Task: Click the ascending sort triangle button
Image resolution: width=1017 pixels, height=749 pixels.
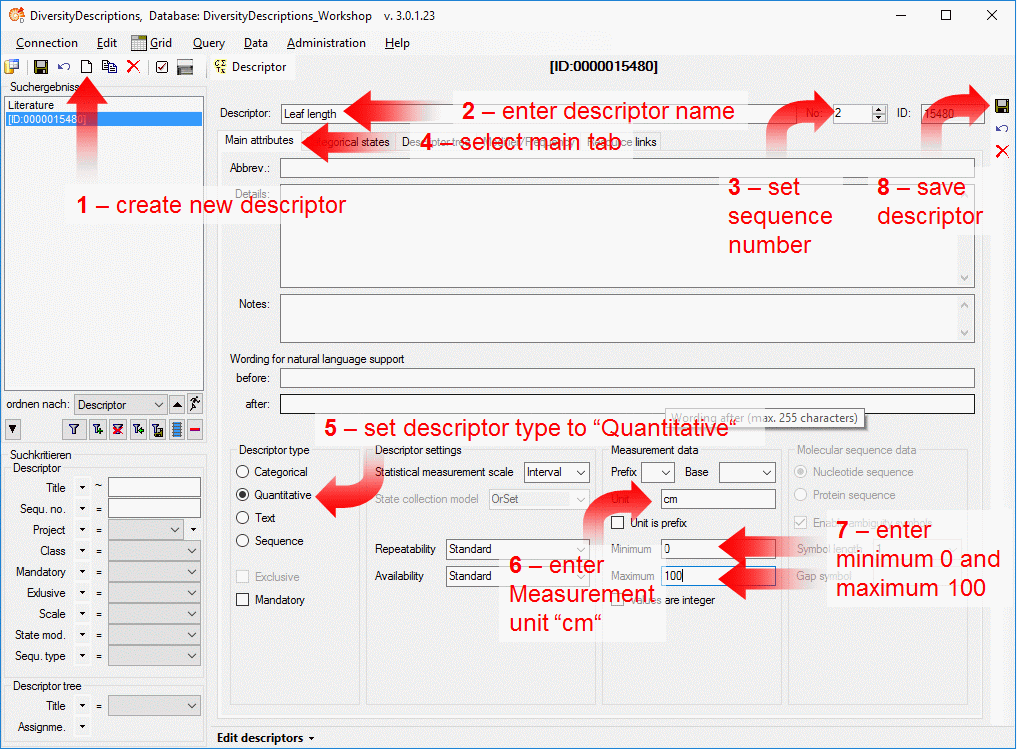Action: point(176,405)
